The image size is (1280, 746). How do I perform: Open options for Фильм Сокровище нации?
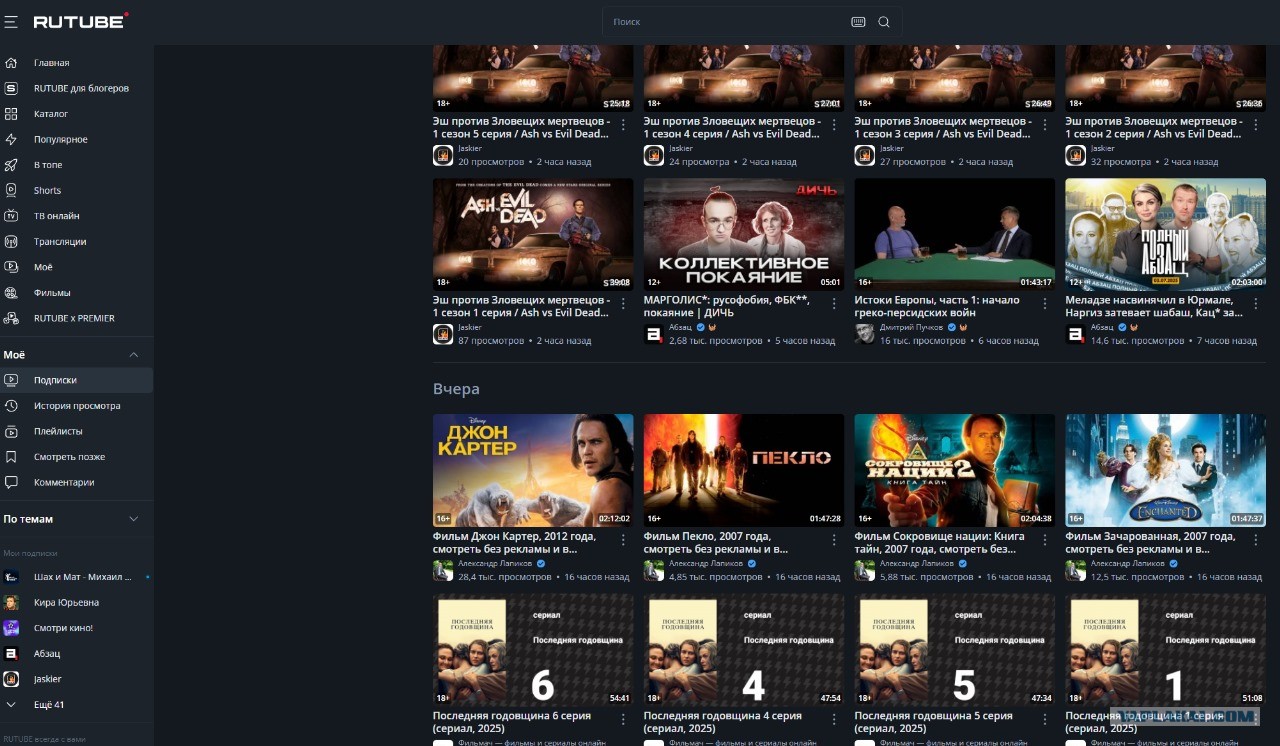[x=1045, y=540]
